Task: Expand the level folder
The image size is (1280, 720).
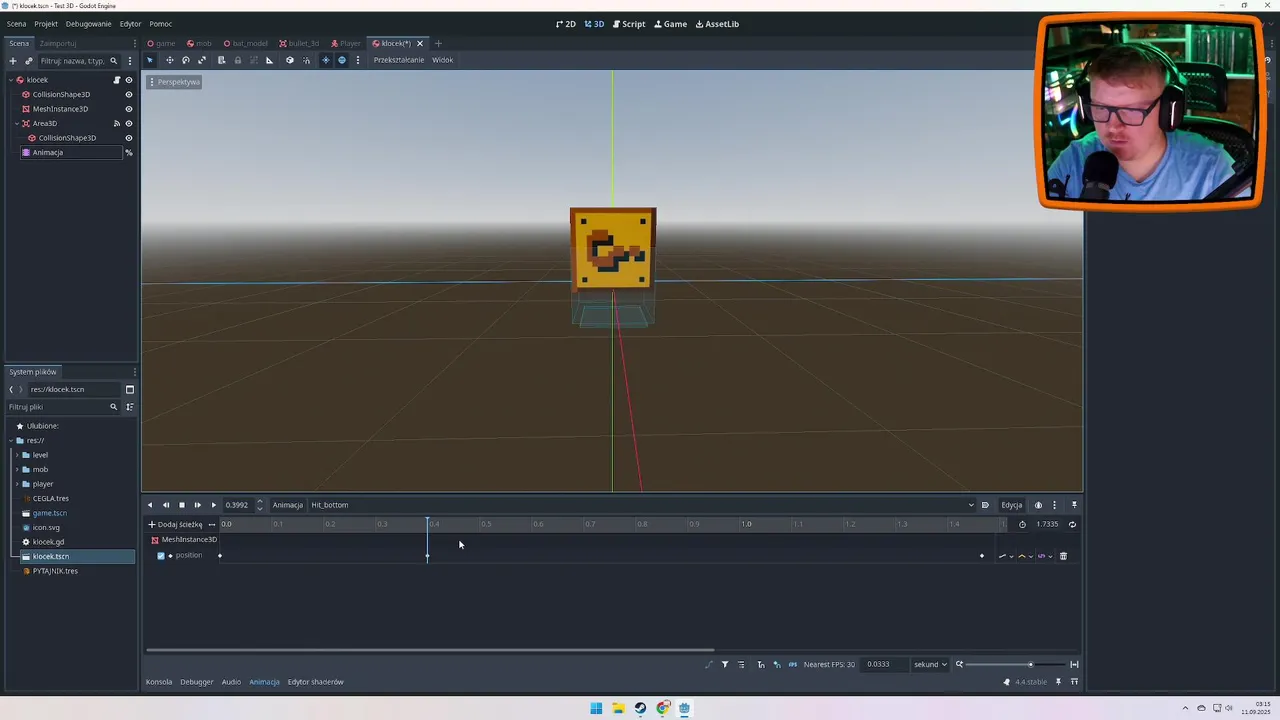Action: 16,455
